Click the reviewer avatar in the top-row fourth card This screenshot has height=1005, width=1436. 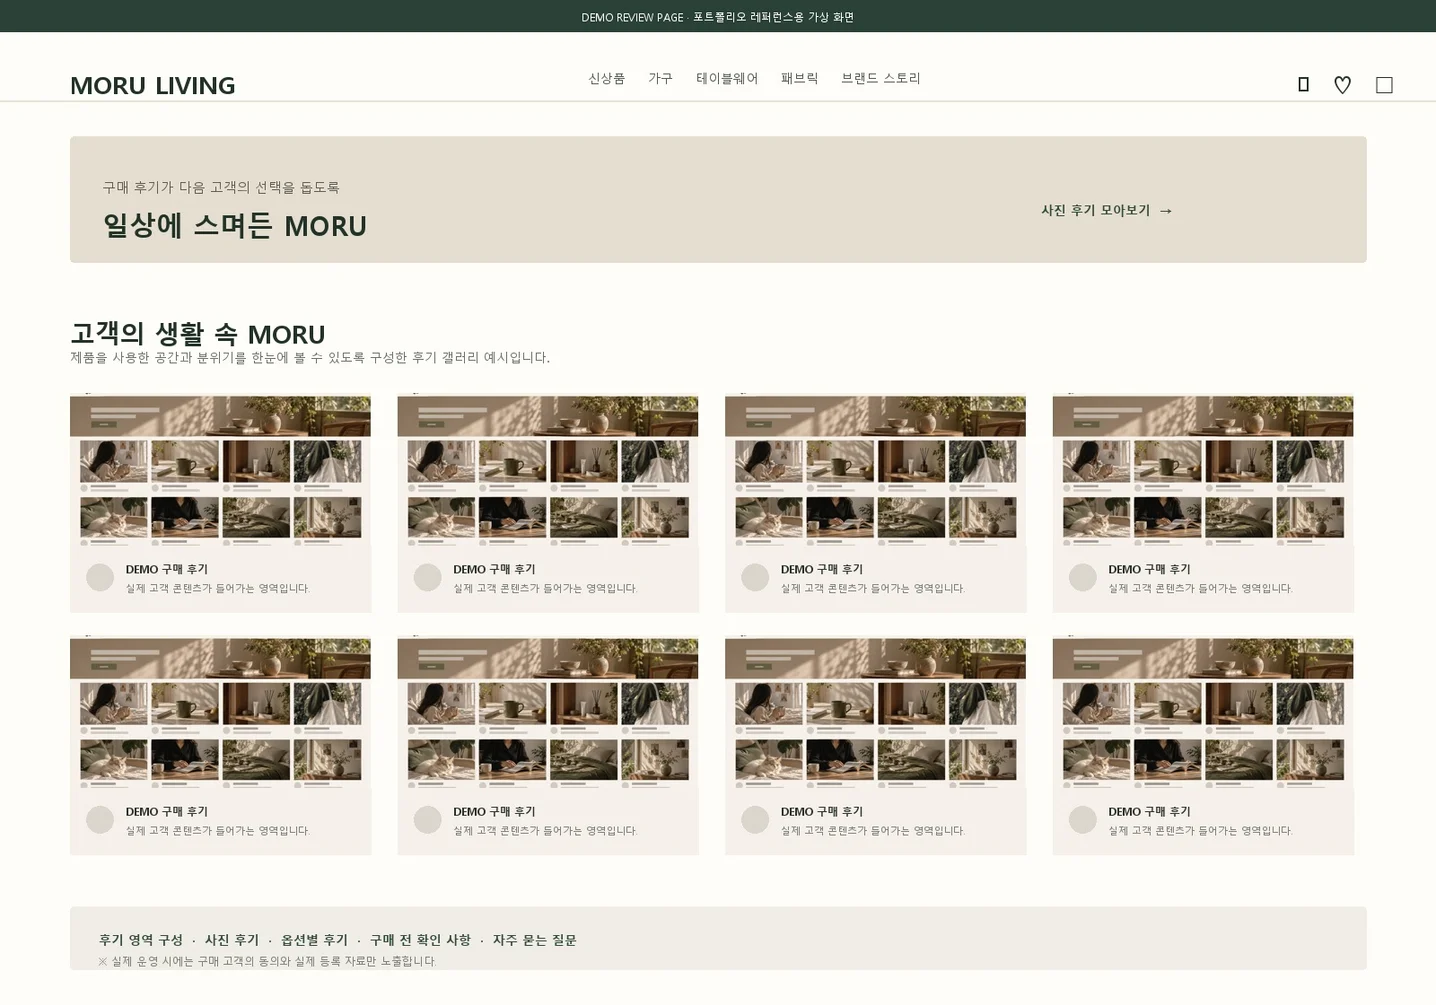pyautogui.click(x=1083, y=577)
